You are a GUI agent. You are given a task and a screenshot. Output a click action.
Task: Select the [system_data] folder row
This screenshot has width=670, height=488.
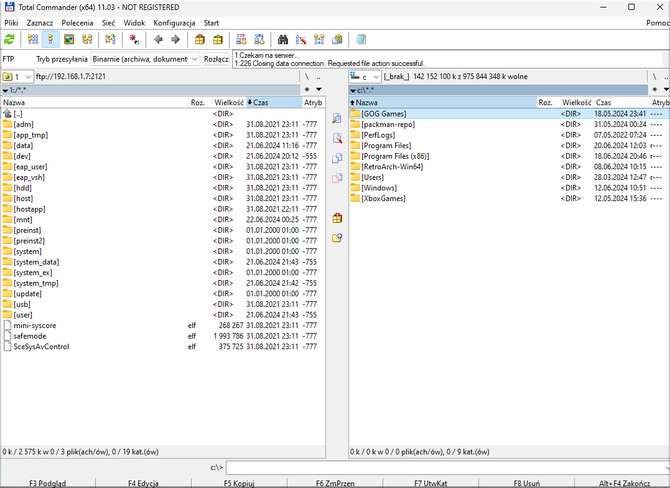(163, 262)
